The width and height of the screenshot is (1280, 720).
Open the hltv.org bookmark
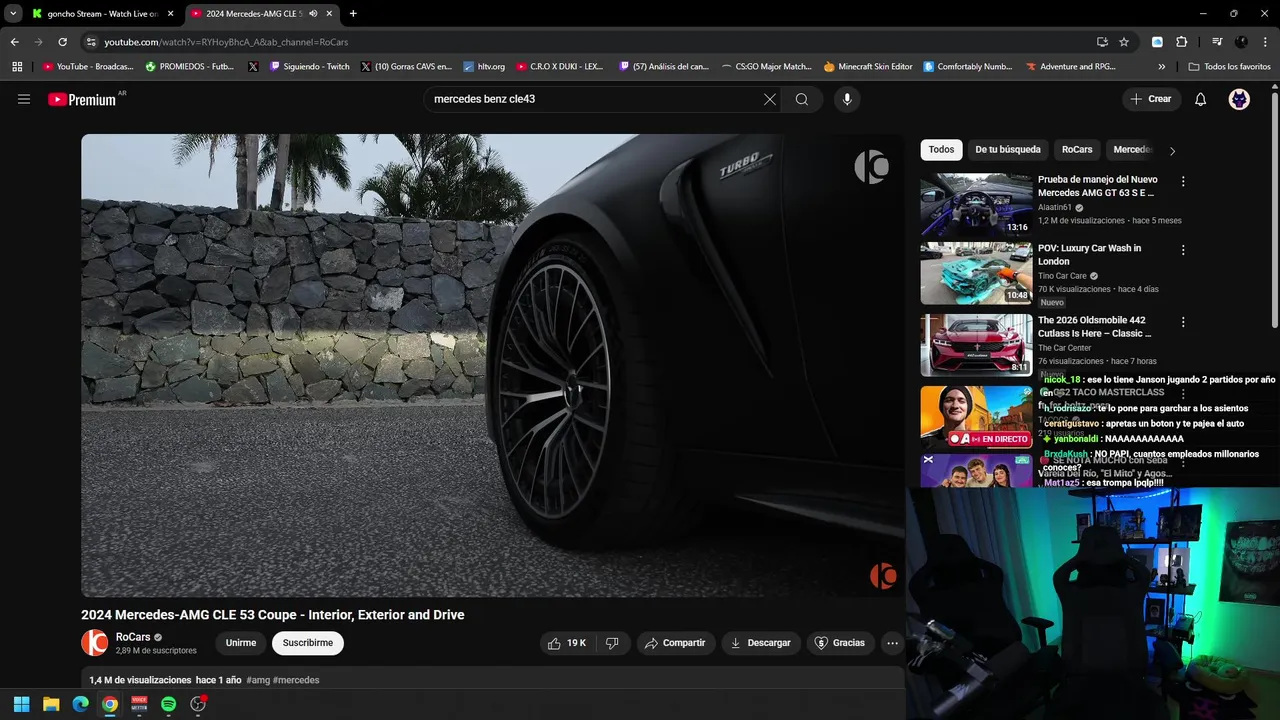point(484,67)
